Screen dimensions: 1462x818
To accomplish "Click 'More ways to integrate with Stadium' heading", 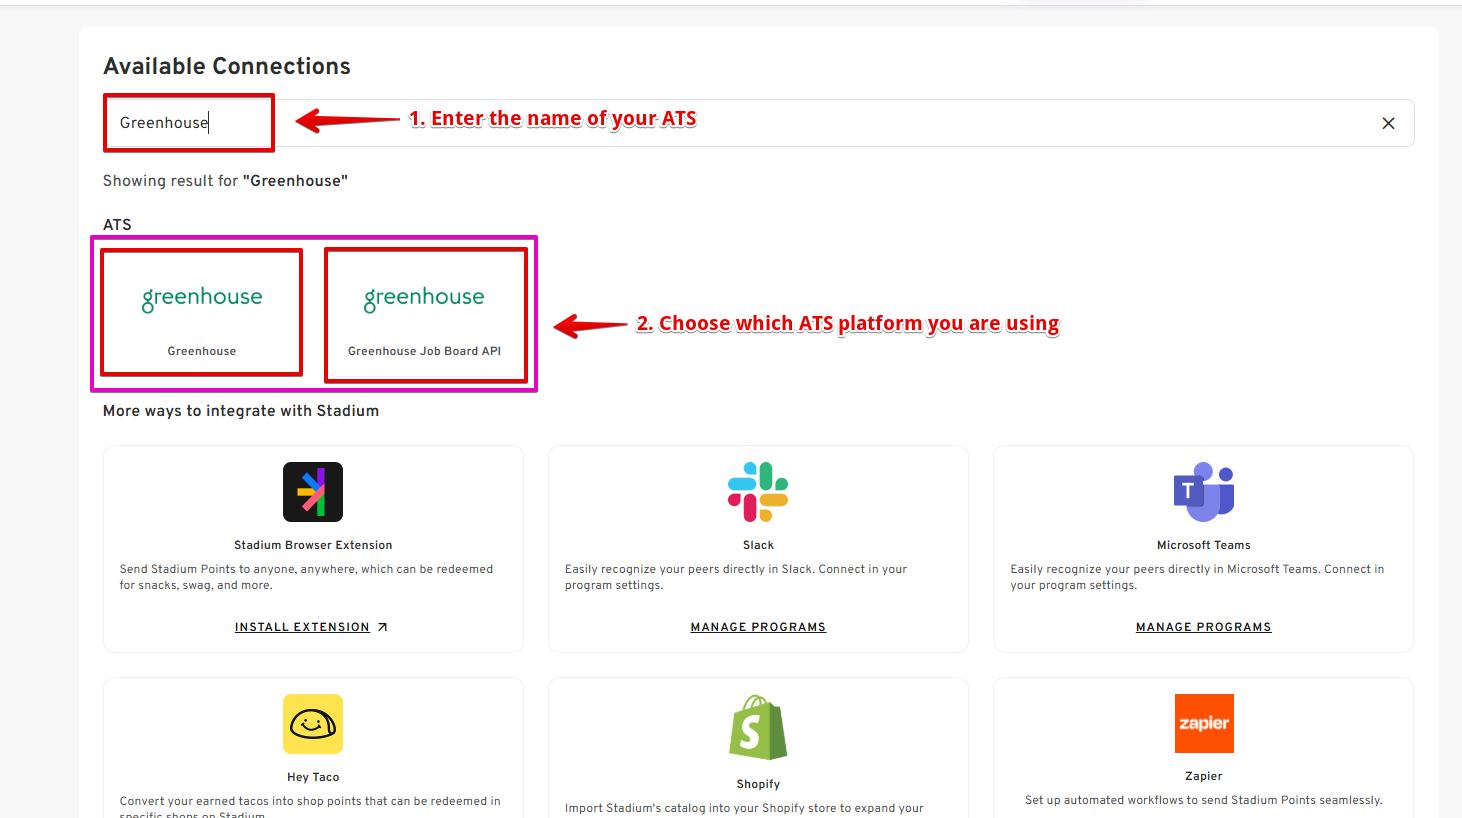I will click(x=241, y=411).
